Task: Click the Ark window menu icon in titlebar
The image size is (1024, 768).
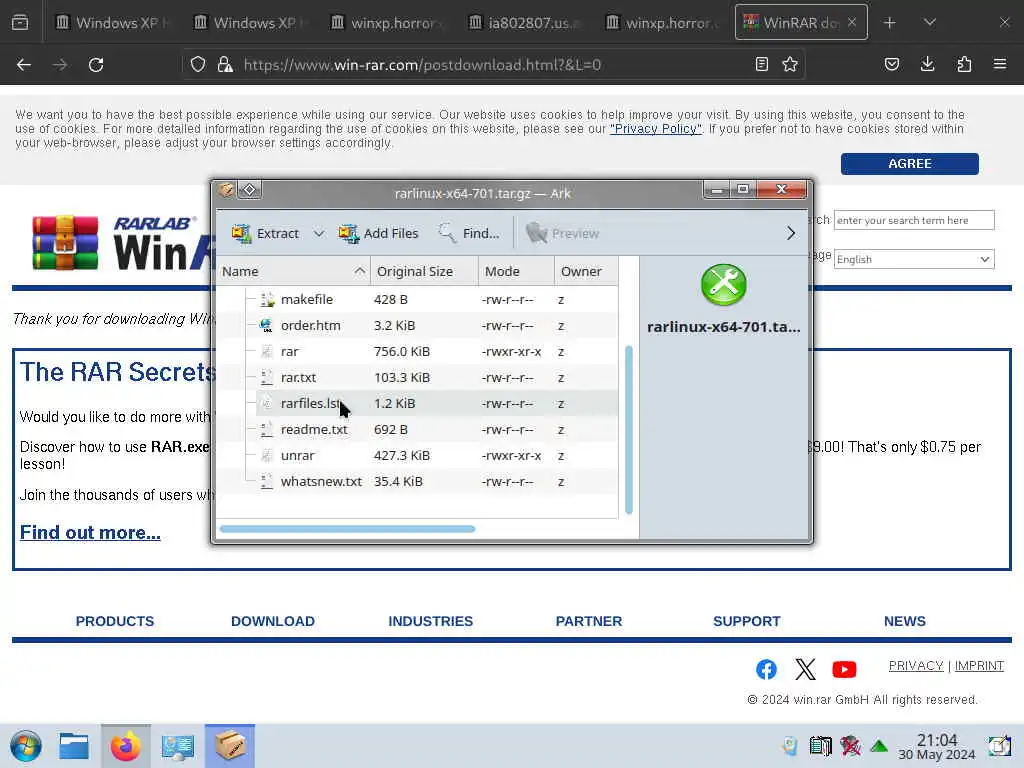Action: tap(227, 189)
